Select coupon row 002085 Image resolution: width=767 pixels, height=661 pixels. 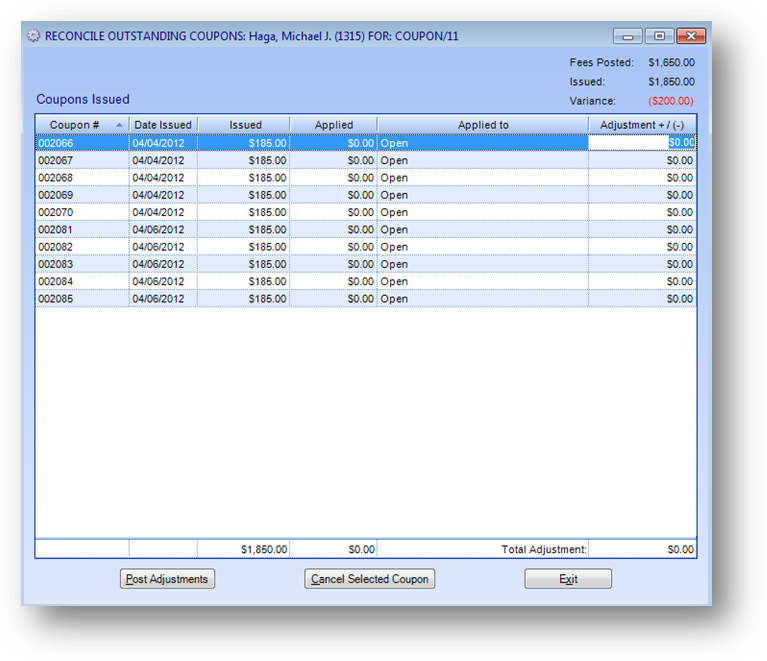tap(365, 298)
